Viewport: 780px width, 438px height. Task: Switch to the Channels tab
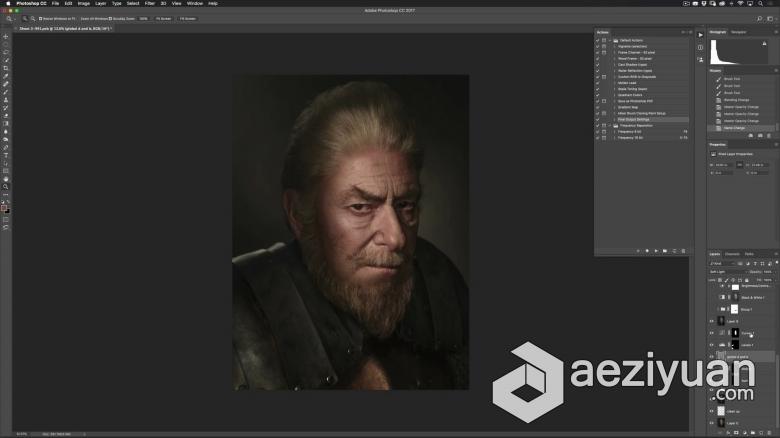732,254
